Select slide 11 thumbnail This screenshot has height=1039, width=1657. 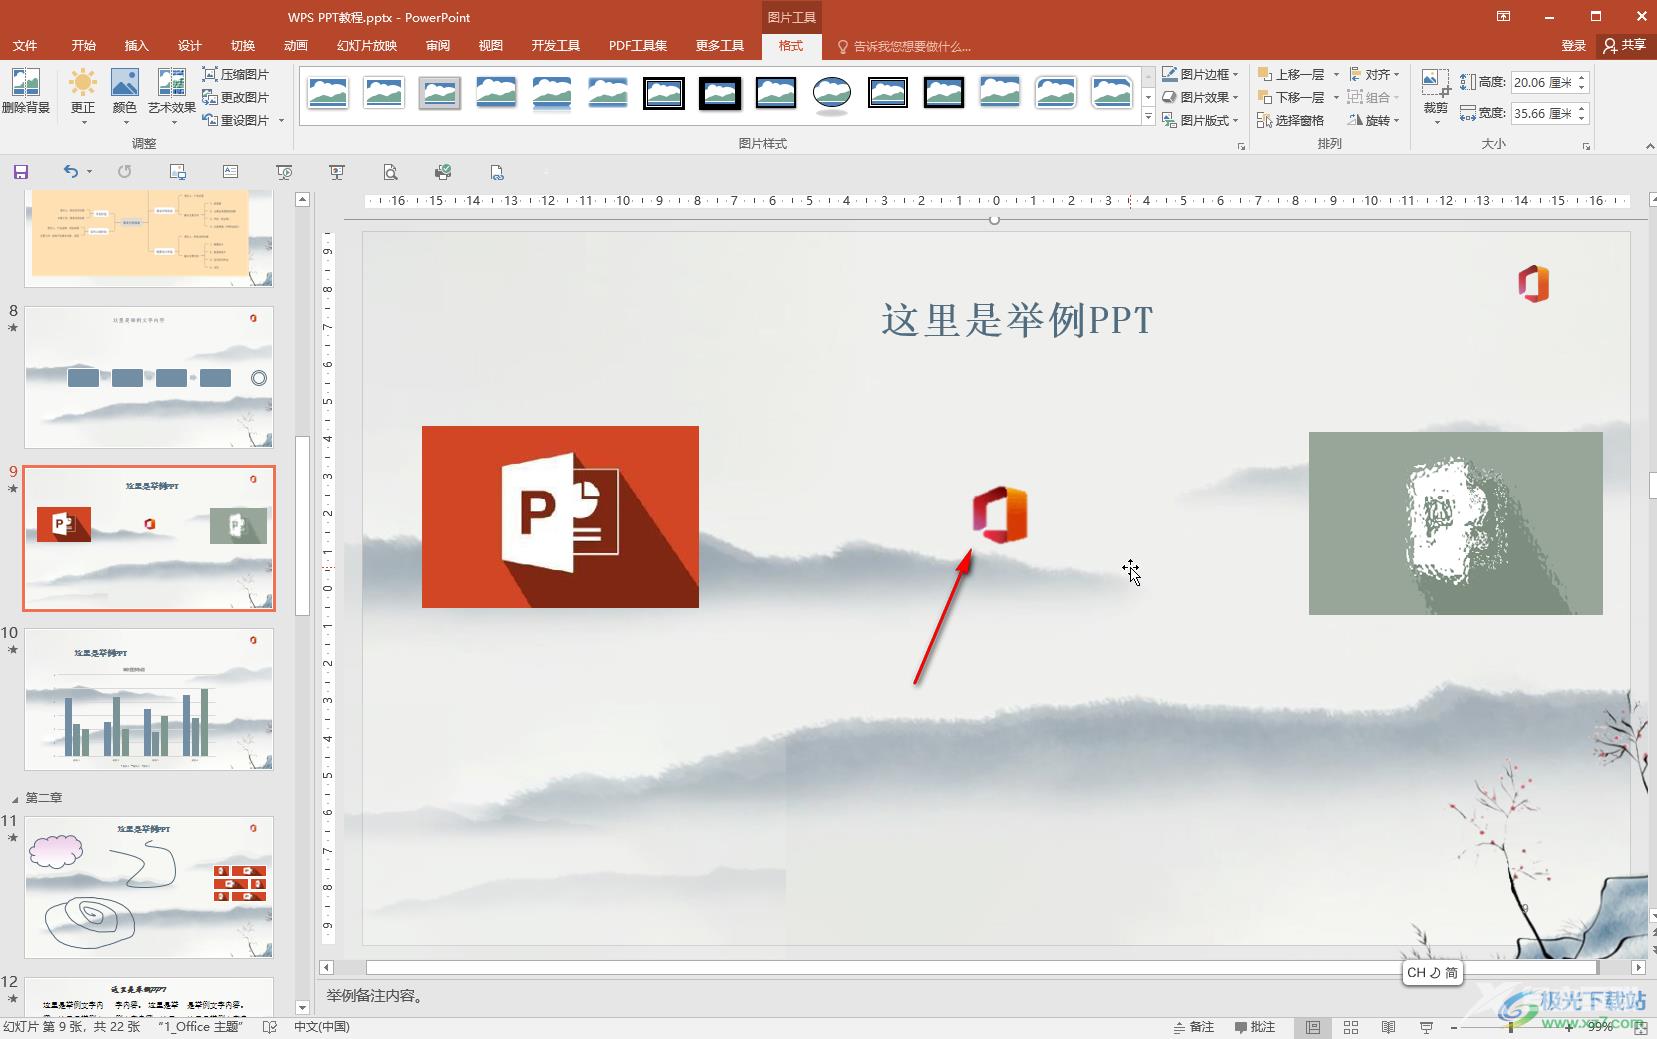[149, 887]
